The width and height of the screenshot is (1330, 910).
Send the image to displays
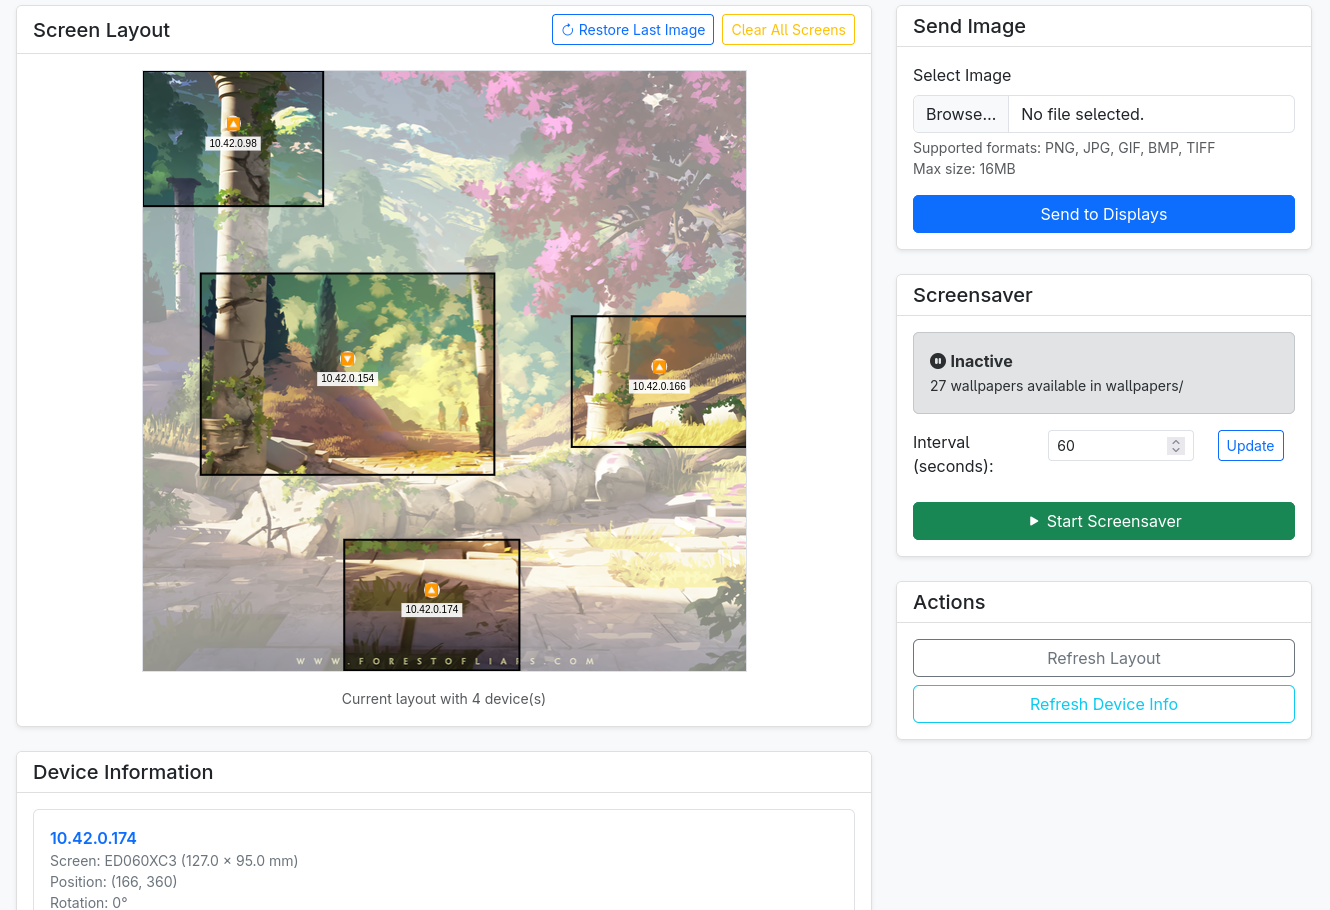pyautogui.click(x=1104, y=214)
